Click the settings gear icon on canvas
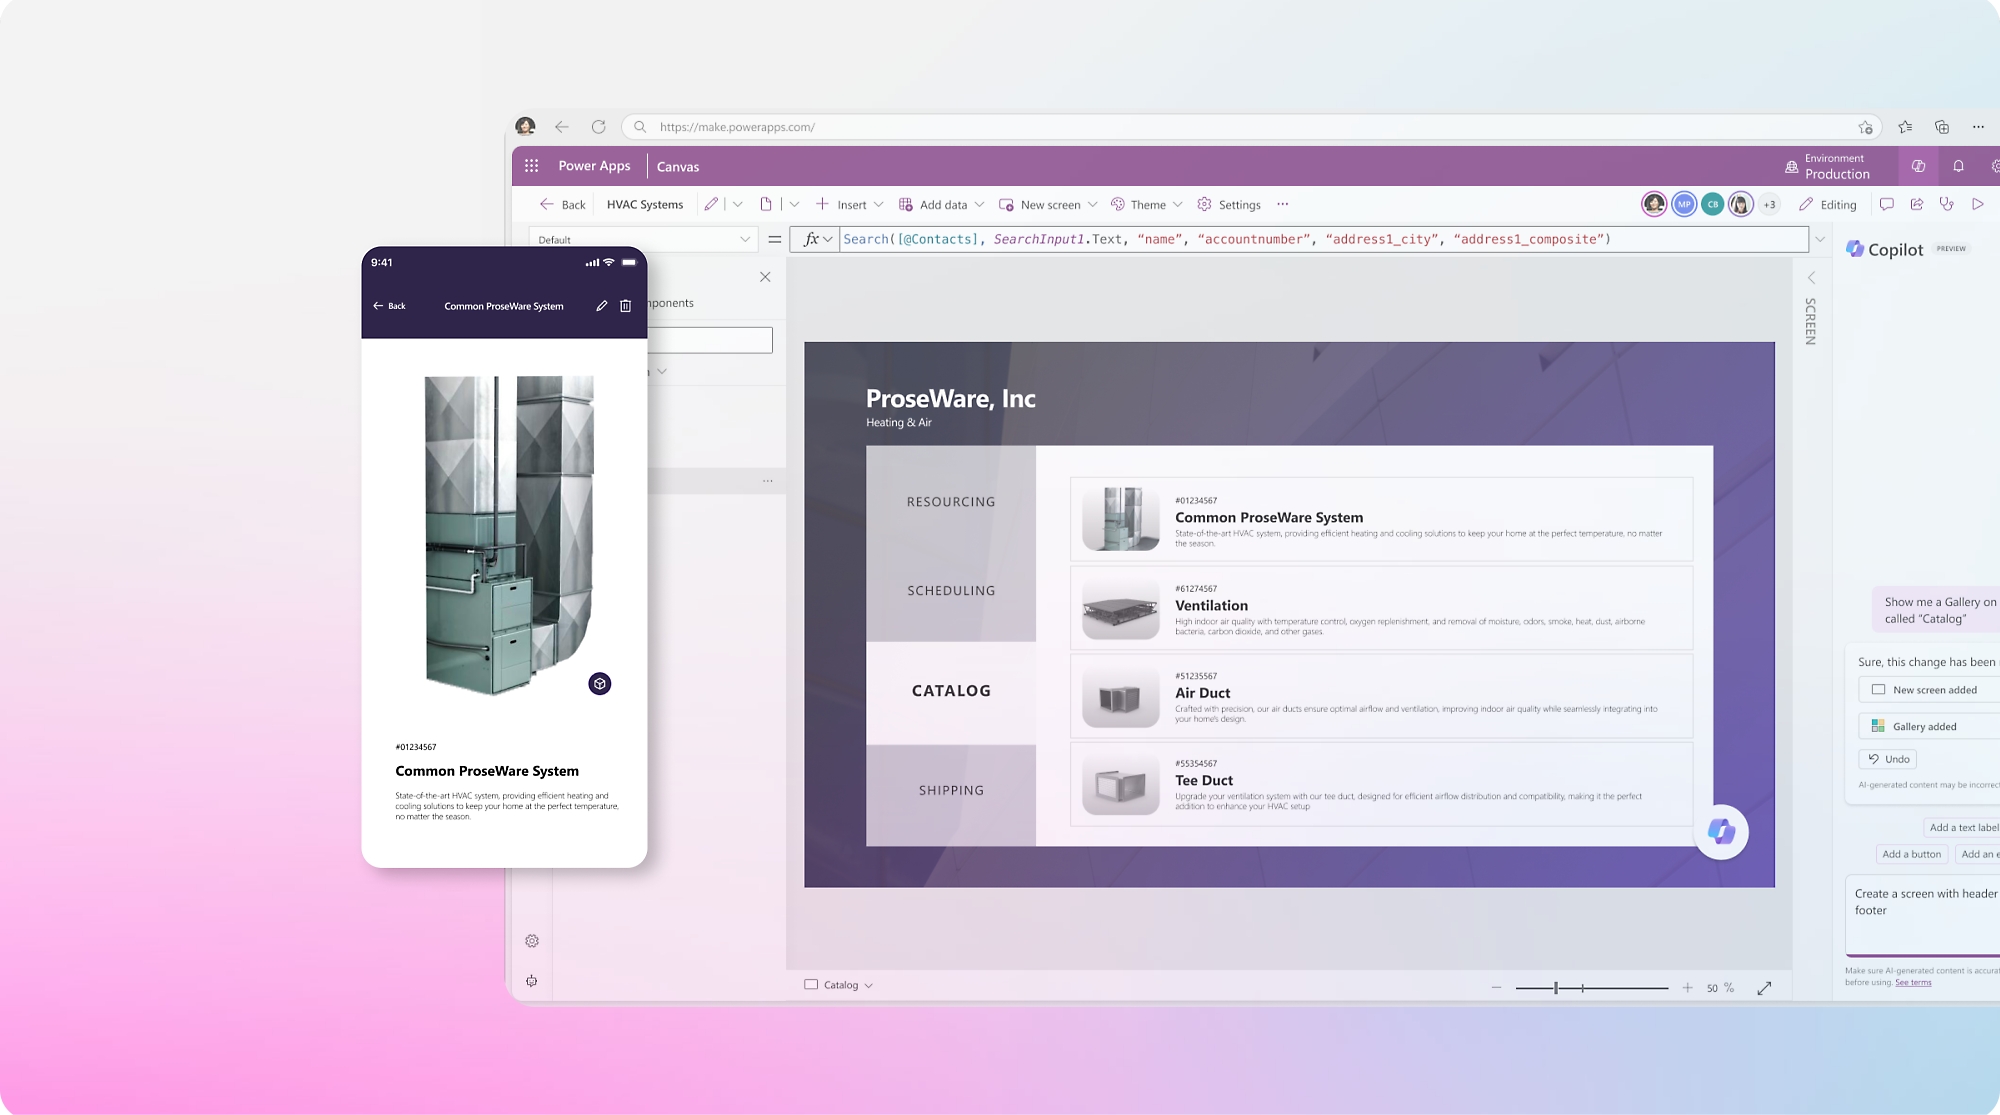Screen dimensions: 2000x1115 [x=533, y=941]
